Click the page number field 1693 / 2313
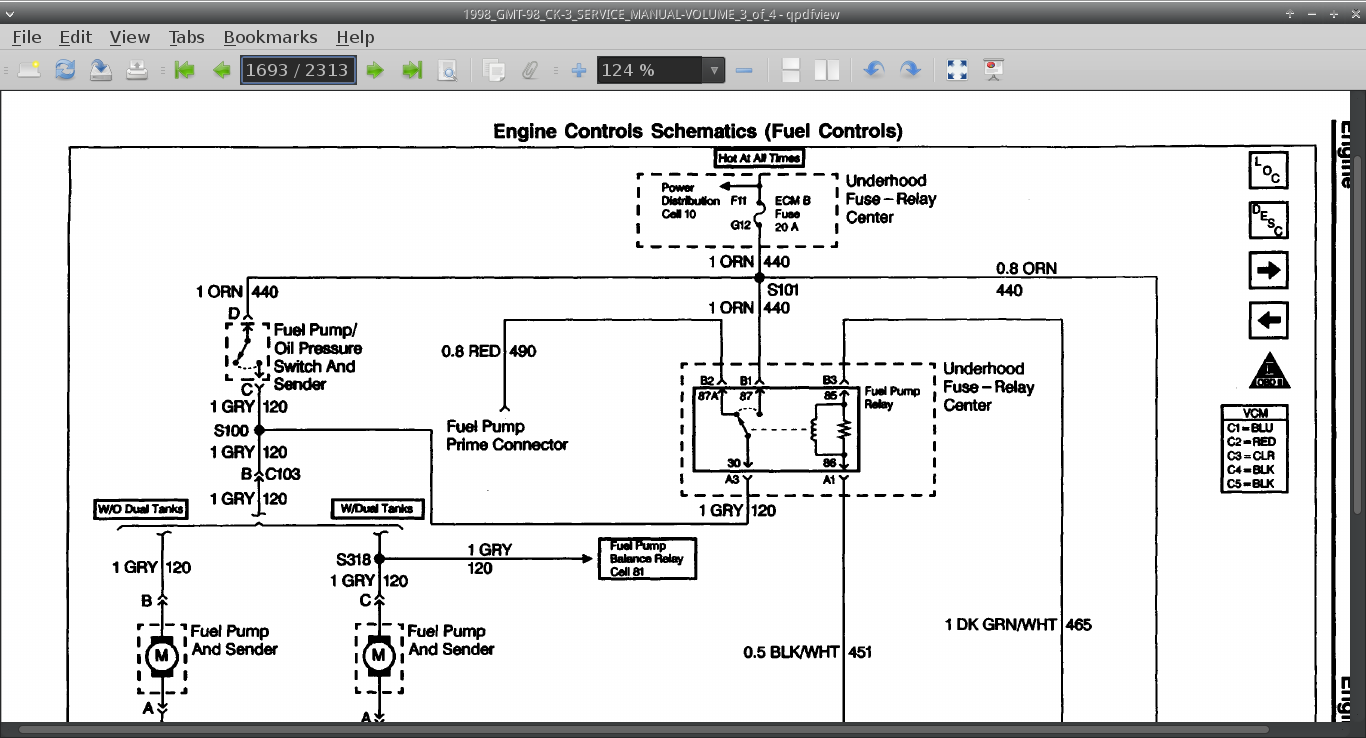 [298, 70]
